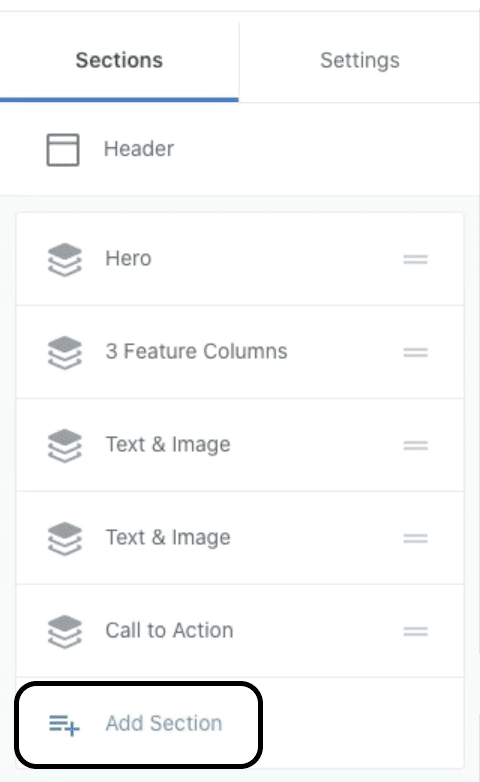
Task: Click layers icon of Text & Image below 3 Feature Columns
Action: pos(64,445)
